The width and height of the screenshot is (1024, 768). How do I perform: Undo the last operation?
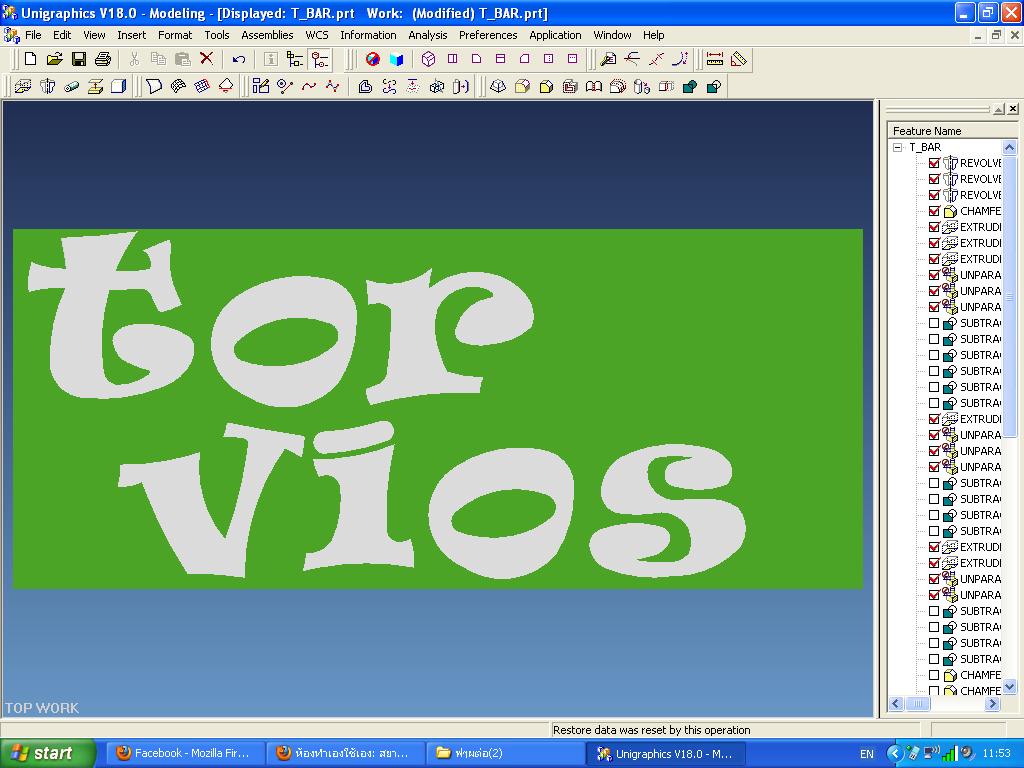(238, 59)
